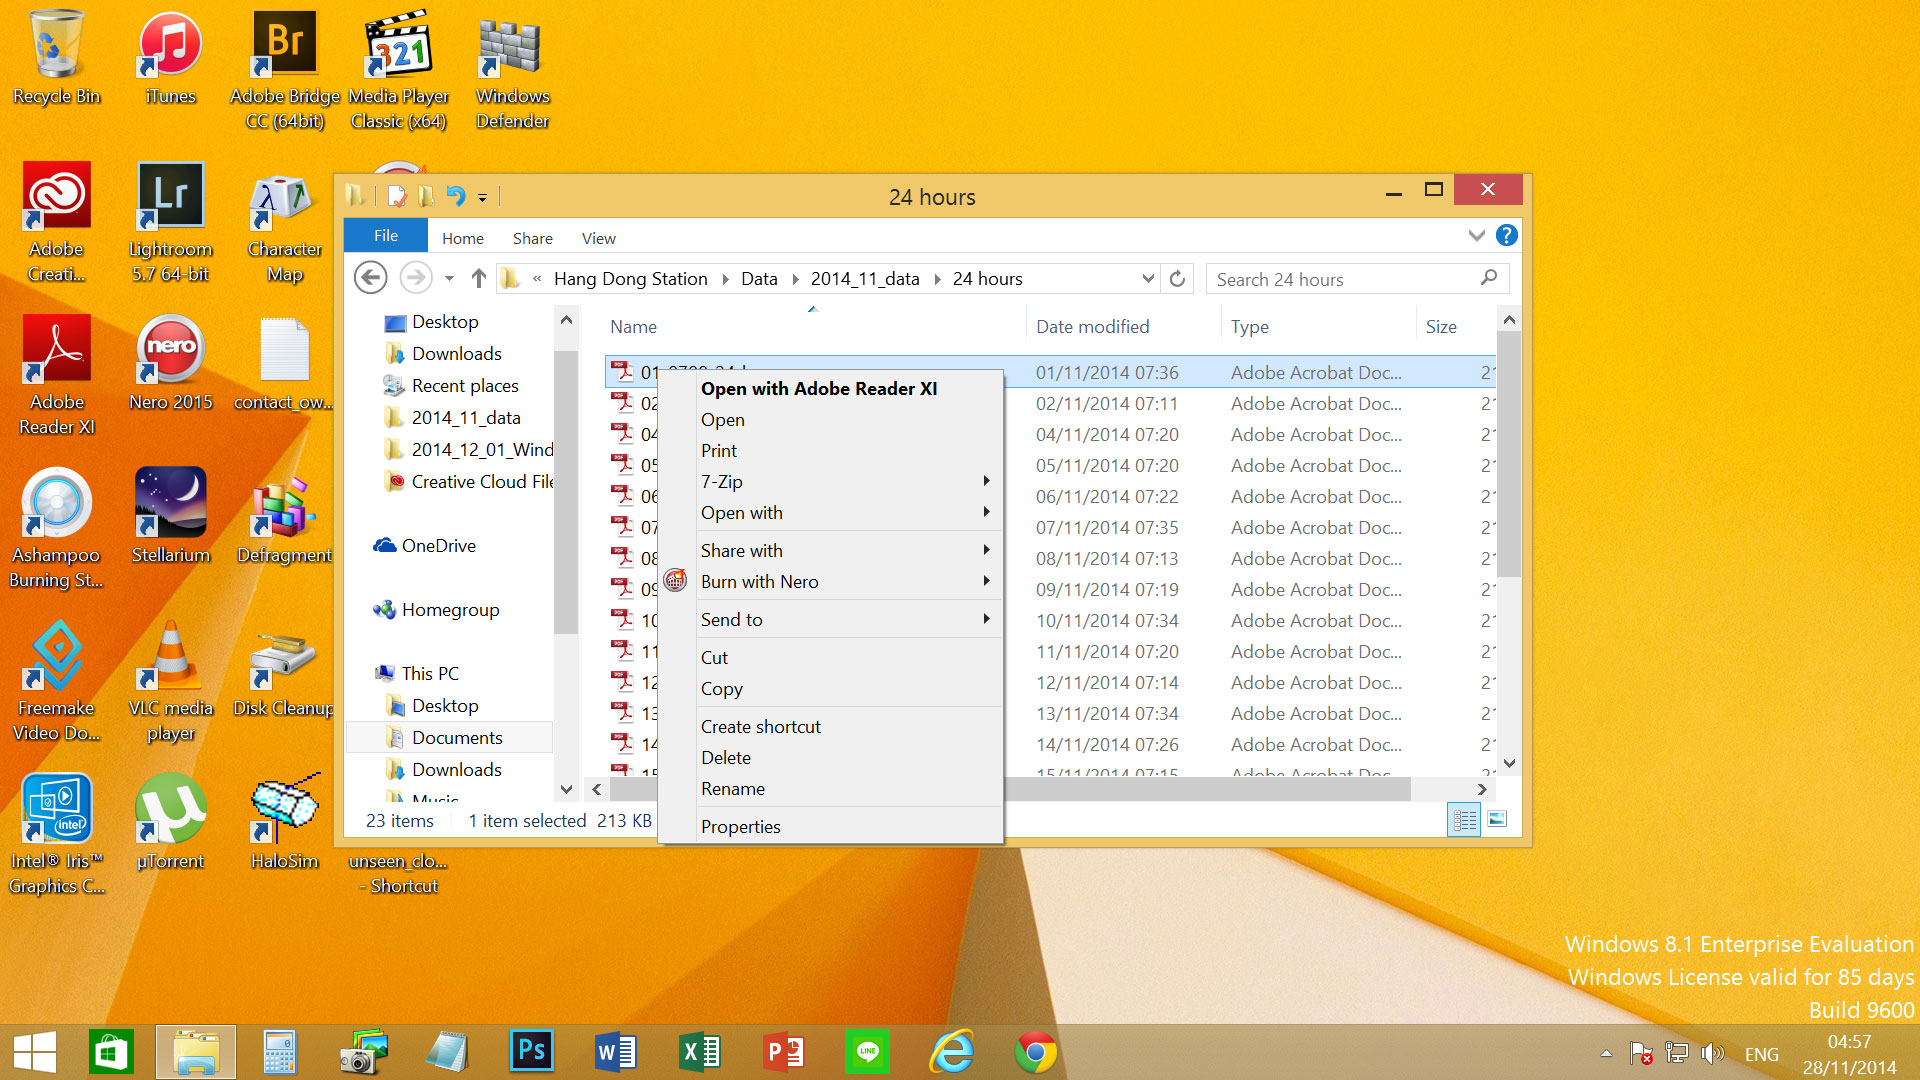Refresh the 24 hours folder view
This screenshot has height=1080, width=1920.
[1177, 279]
